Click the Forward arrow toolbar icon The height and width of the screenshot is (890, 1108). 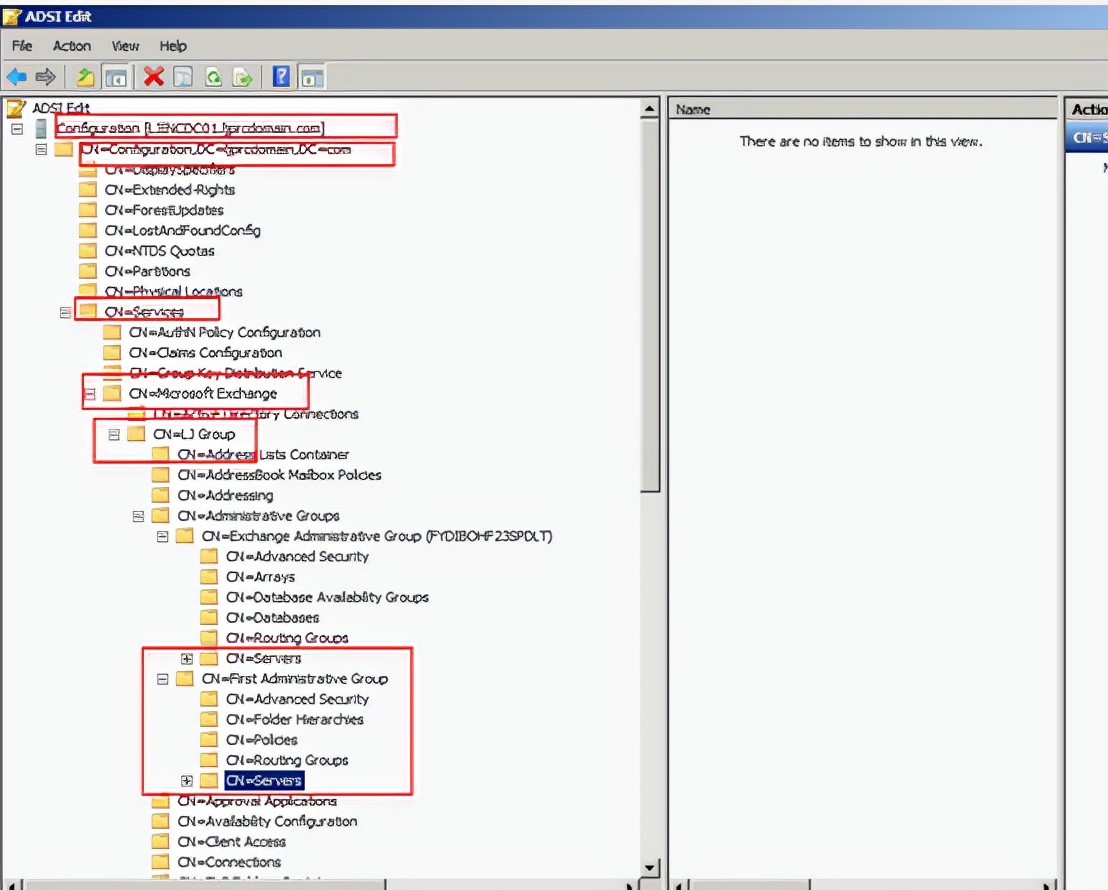[x=45, y=77]
